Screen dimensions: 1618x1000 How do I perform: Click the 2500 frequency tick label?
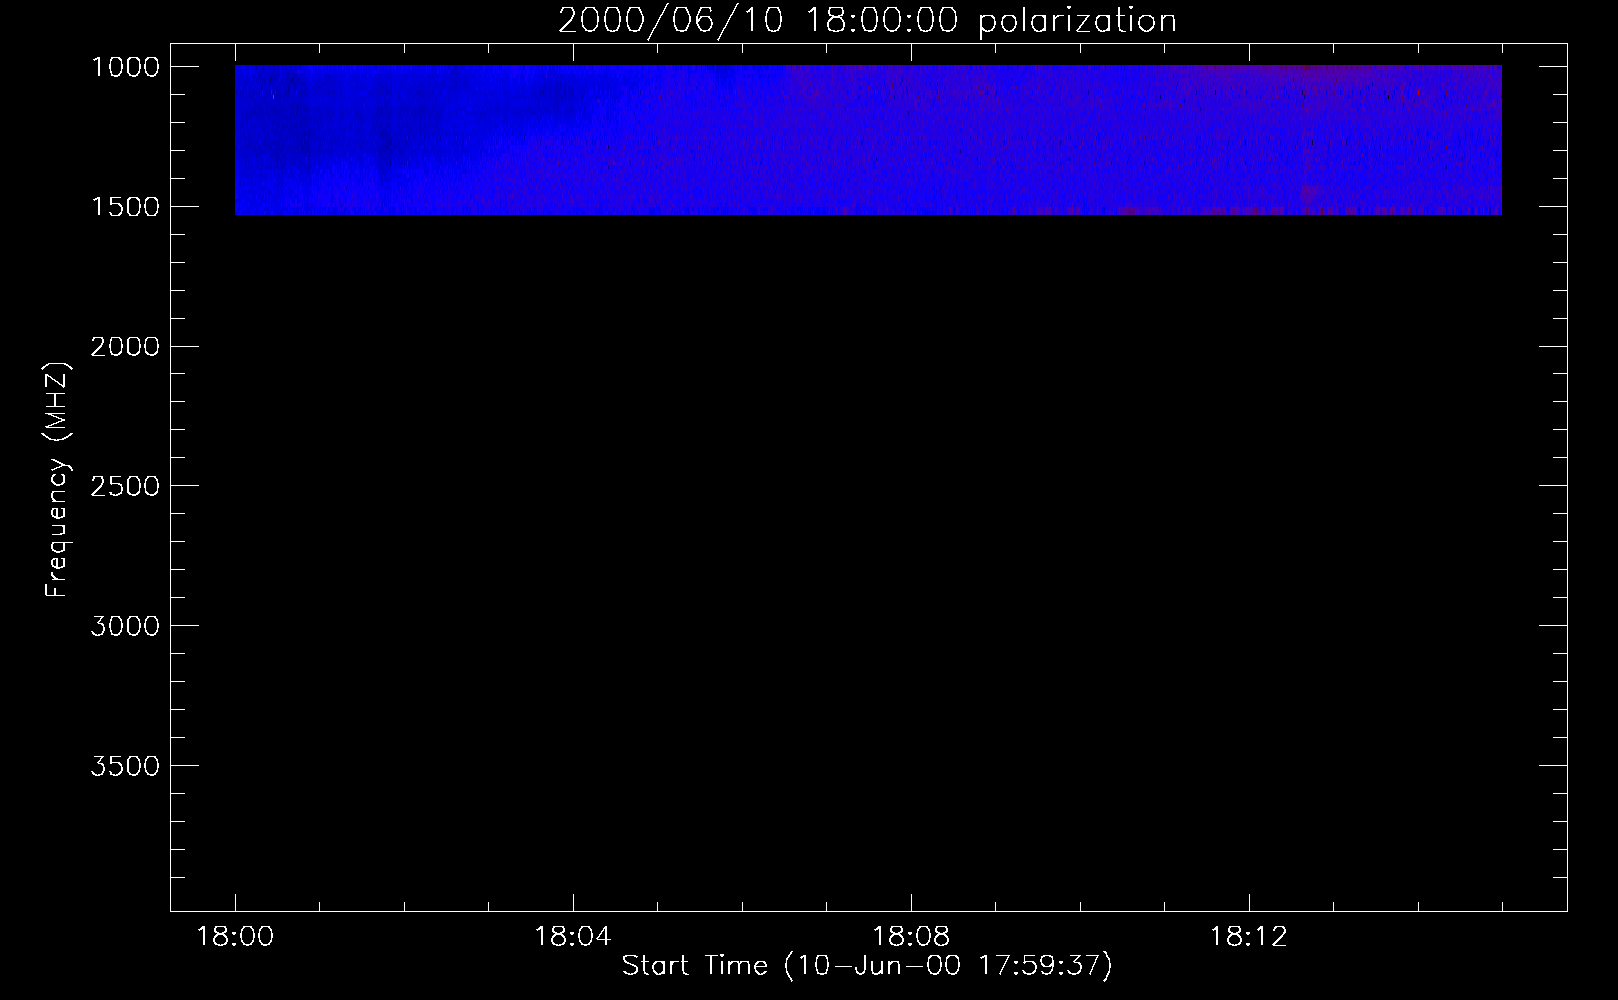[x=125, y=486]
